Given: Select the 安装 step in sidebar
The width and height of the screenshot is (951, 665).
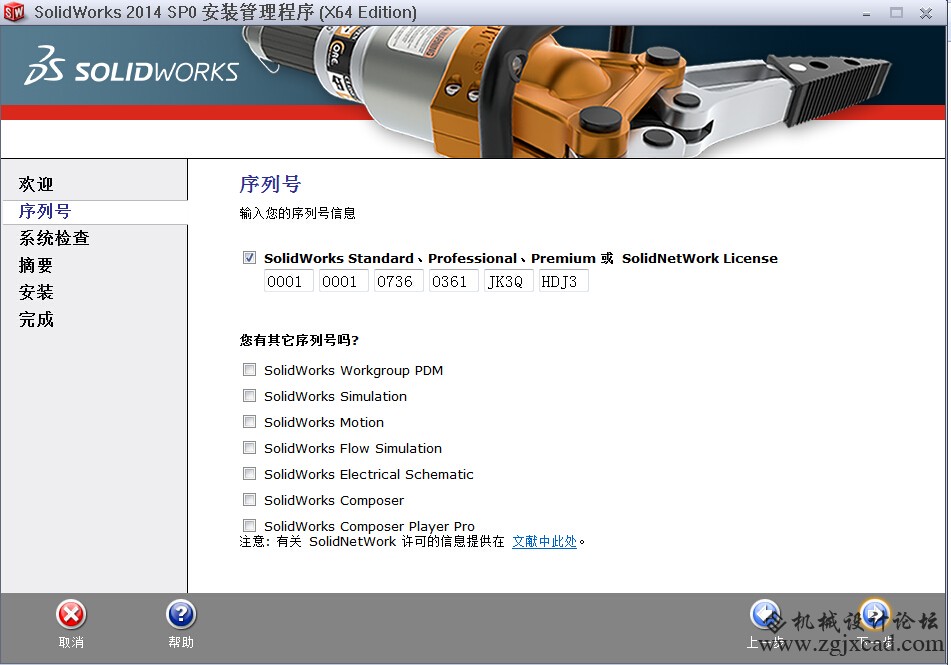Looking at the screenshot, I should coord(36,292).
